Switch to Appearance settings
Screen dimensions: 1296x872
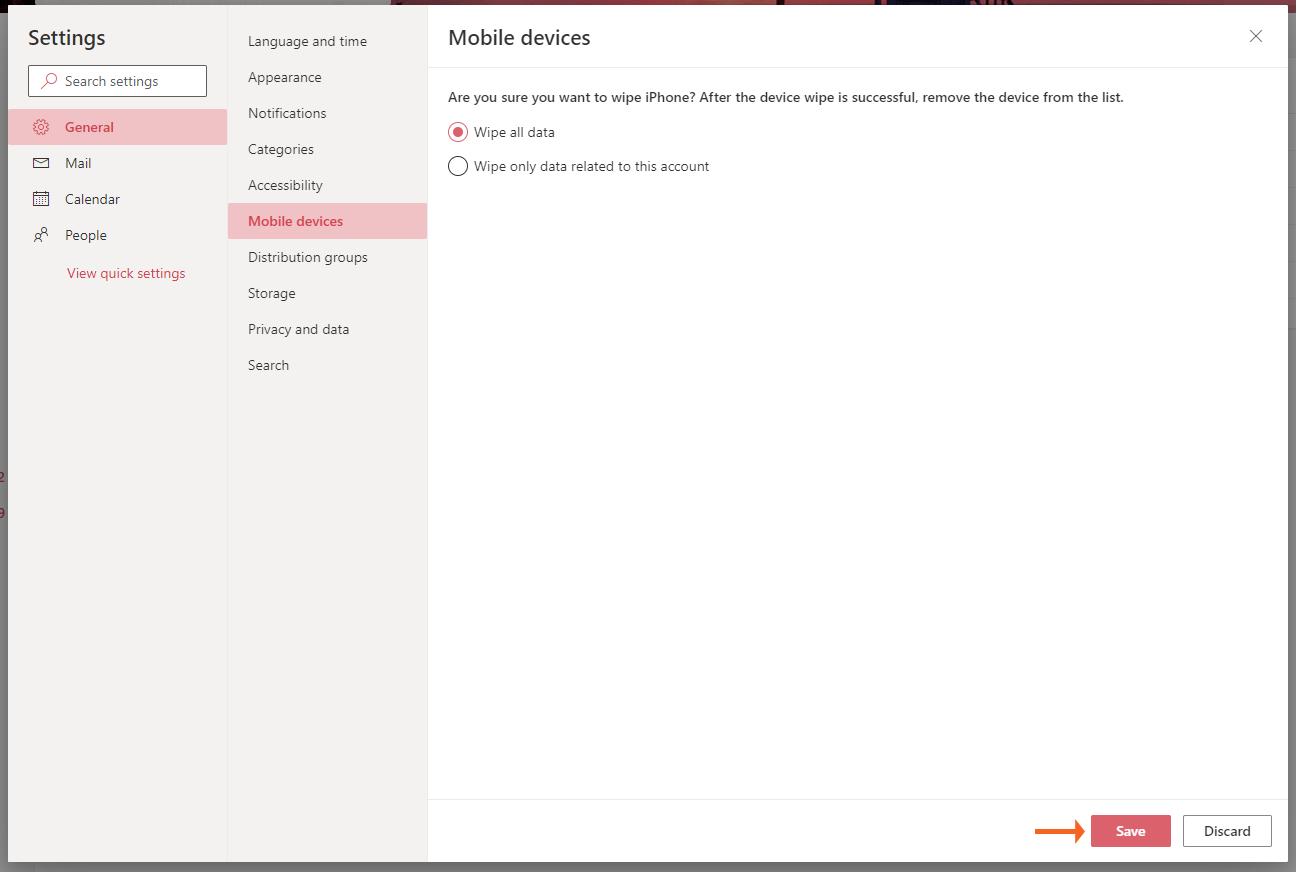pyautogui.click(x=284, y=77)
